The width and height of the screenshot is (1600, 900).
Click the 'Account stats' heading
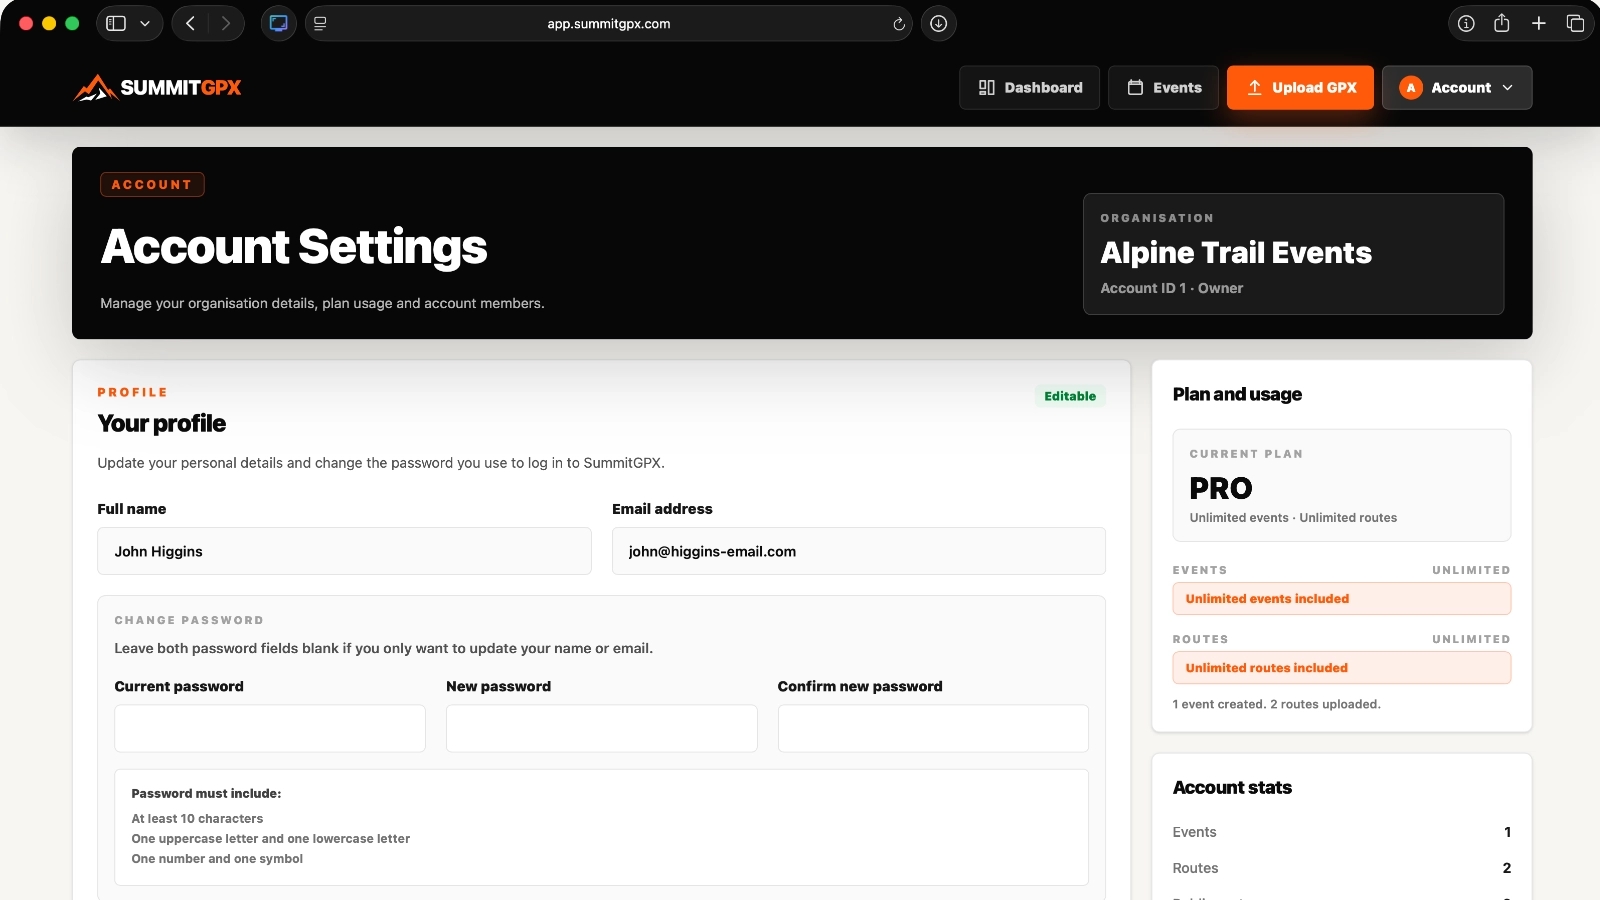(x=1232, y=787)
